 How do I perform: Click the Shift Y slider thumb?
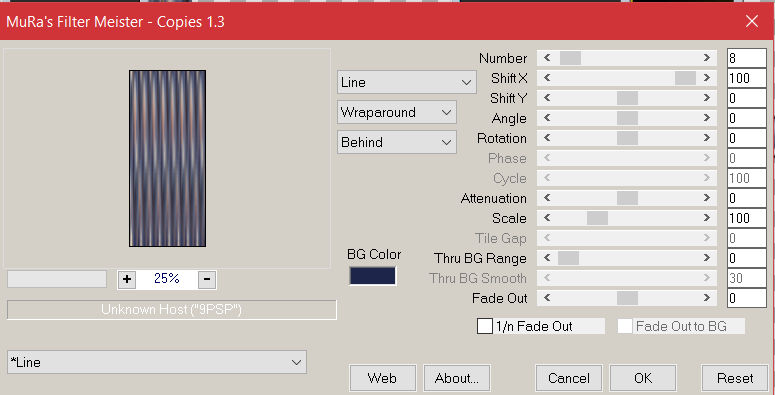click(x=627, y=98)
